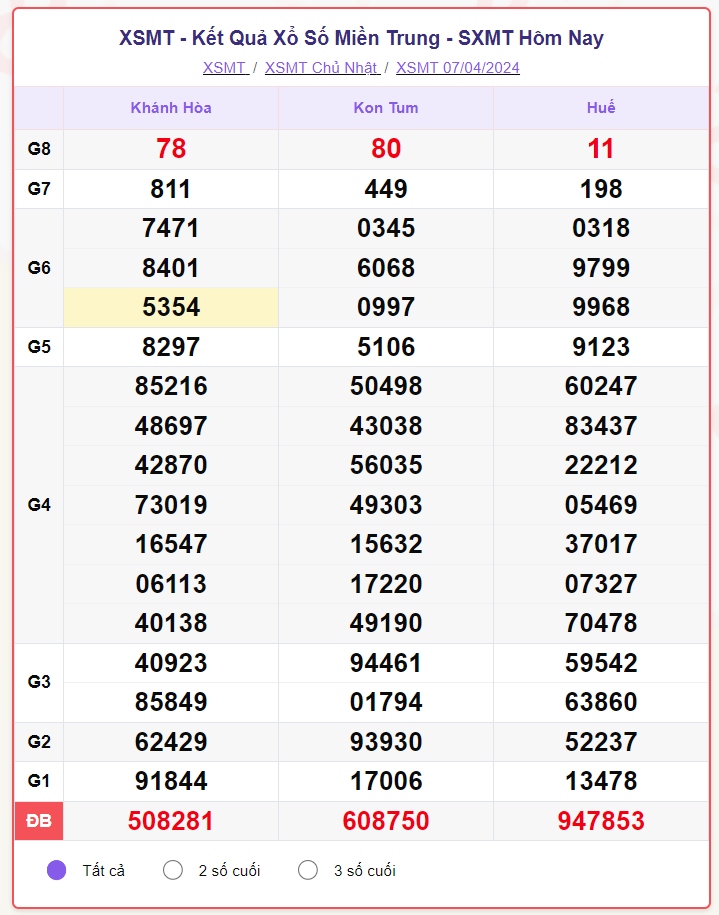
Task: Click Huế G3 number 59542
Action: (601, 663)
